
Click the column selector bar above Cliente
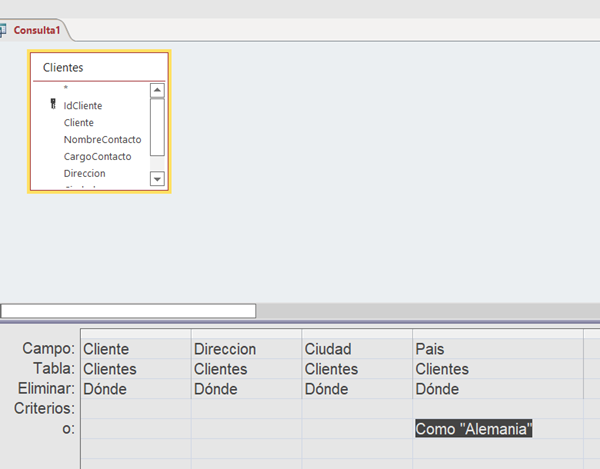pos(136,334)
